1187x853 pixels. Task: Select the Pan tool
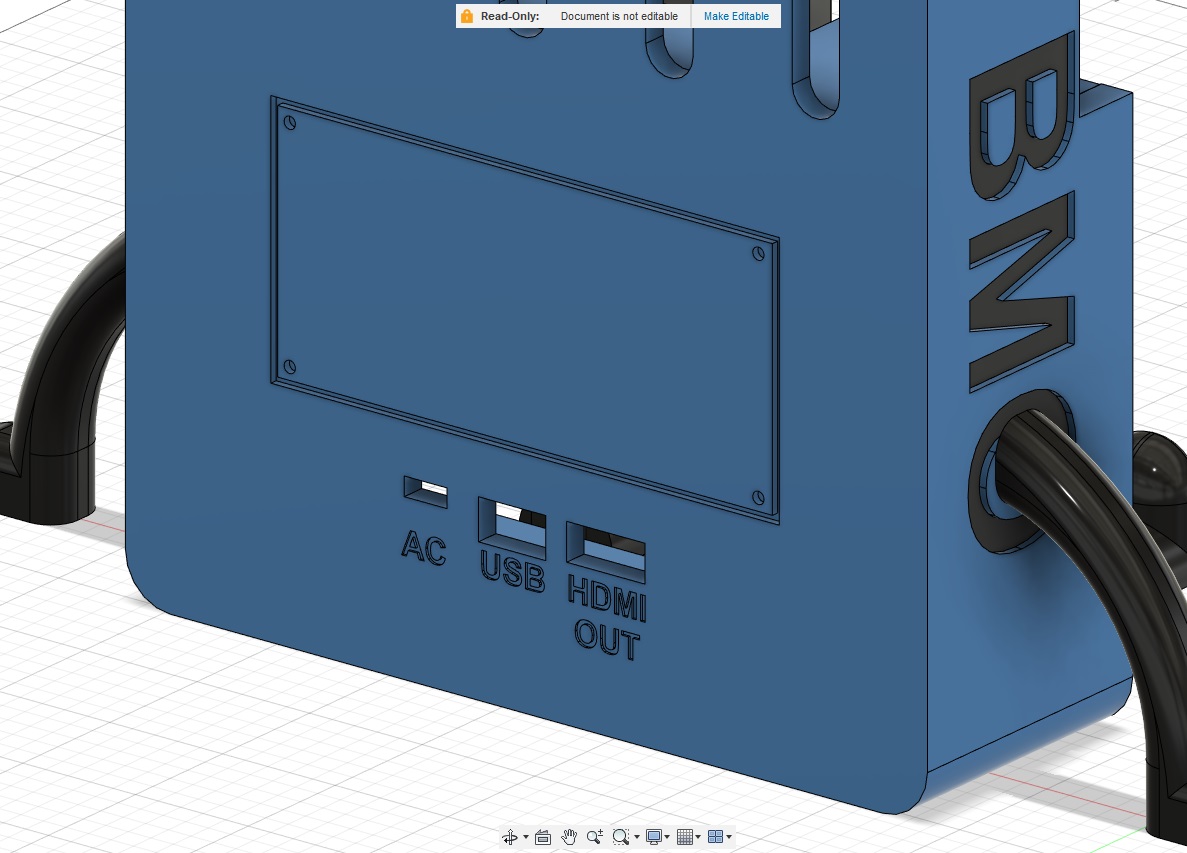coord(570,837)
